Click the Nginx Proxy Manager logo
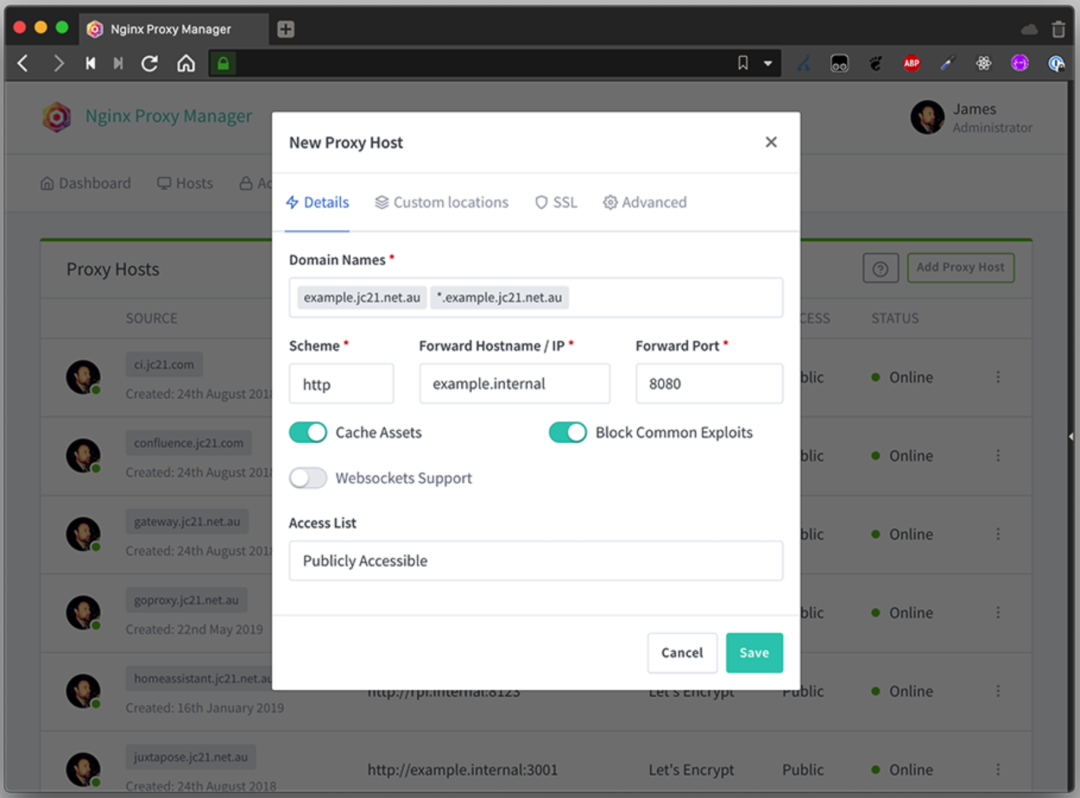1080x798 pixels. tap(57, 117)
